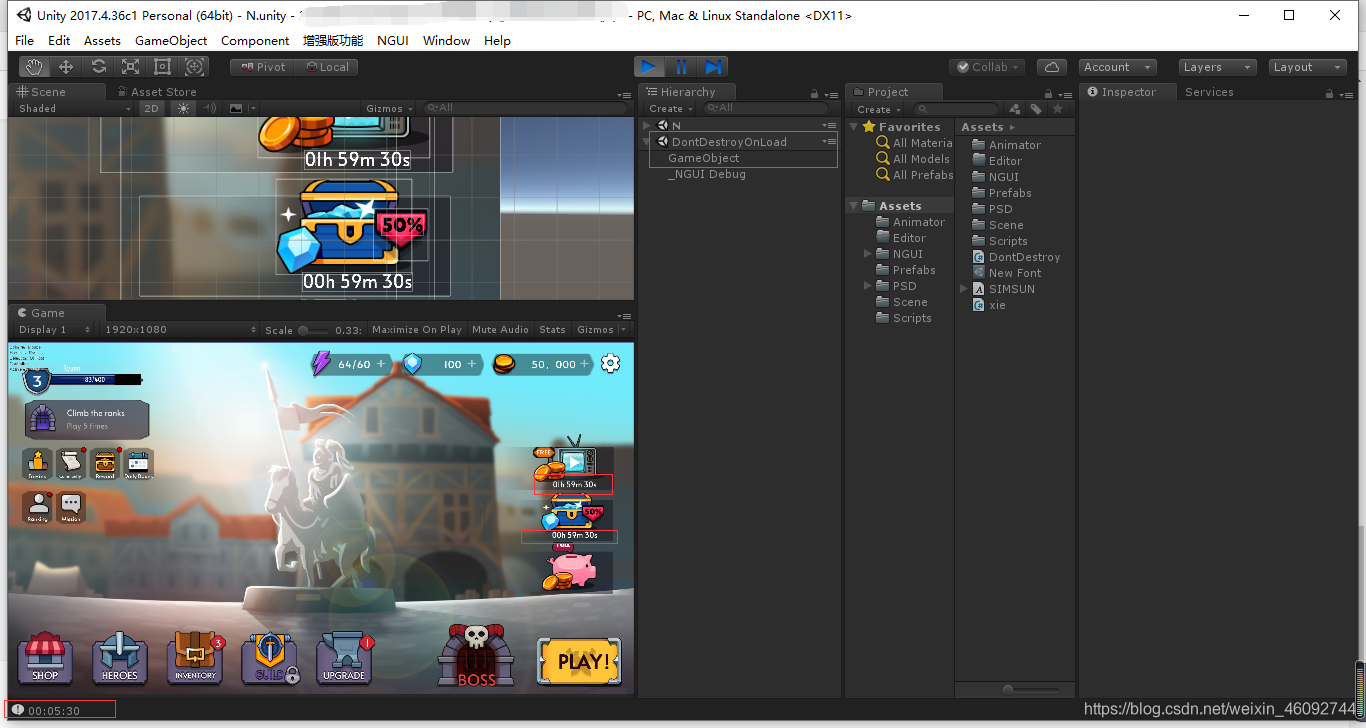Open the 1920x1080 resolution dropdown
The height and width of the screenshot is (728, 1366).
click(180, 329)
